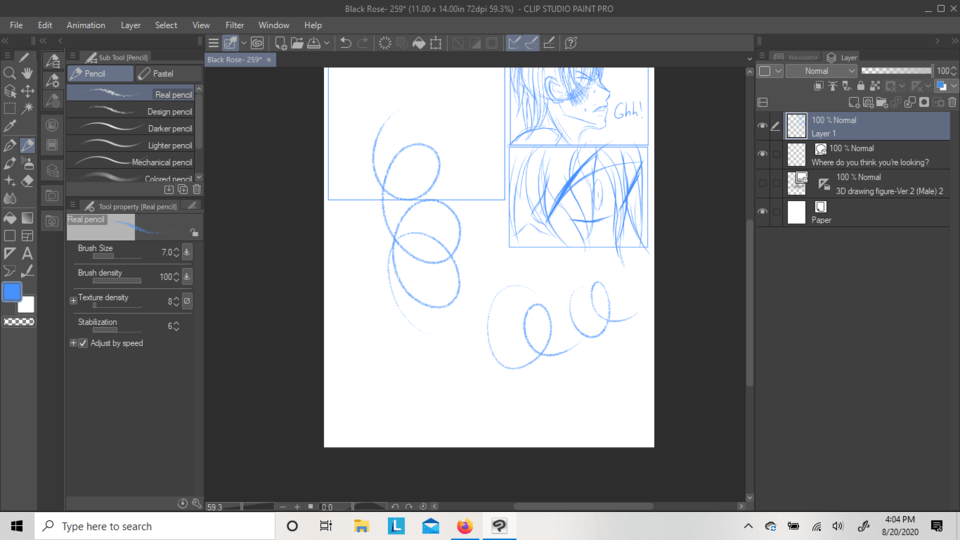Click the Clear/Deselect sunburst icon
This screenshot has height=540, width=960.
tap(384, 43)
